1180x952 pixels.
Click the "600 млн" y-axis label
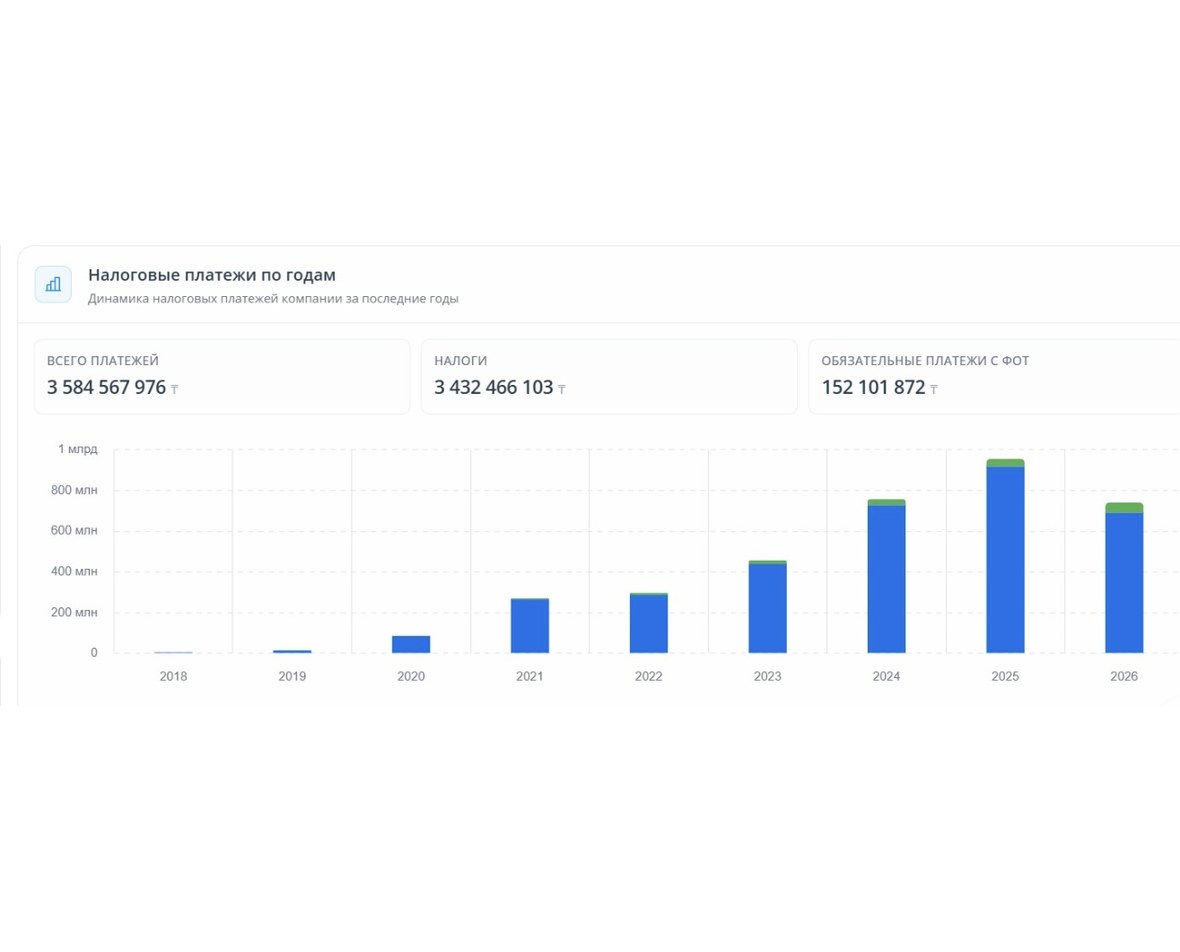point(74,531)
